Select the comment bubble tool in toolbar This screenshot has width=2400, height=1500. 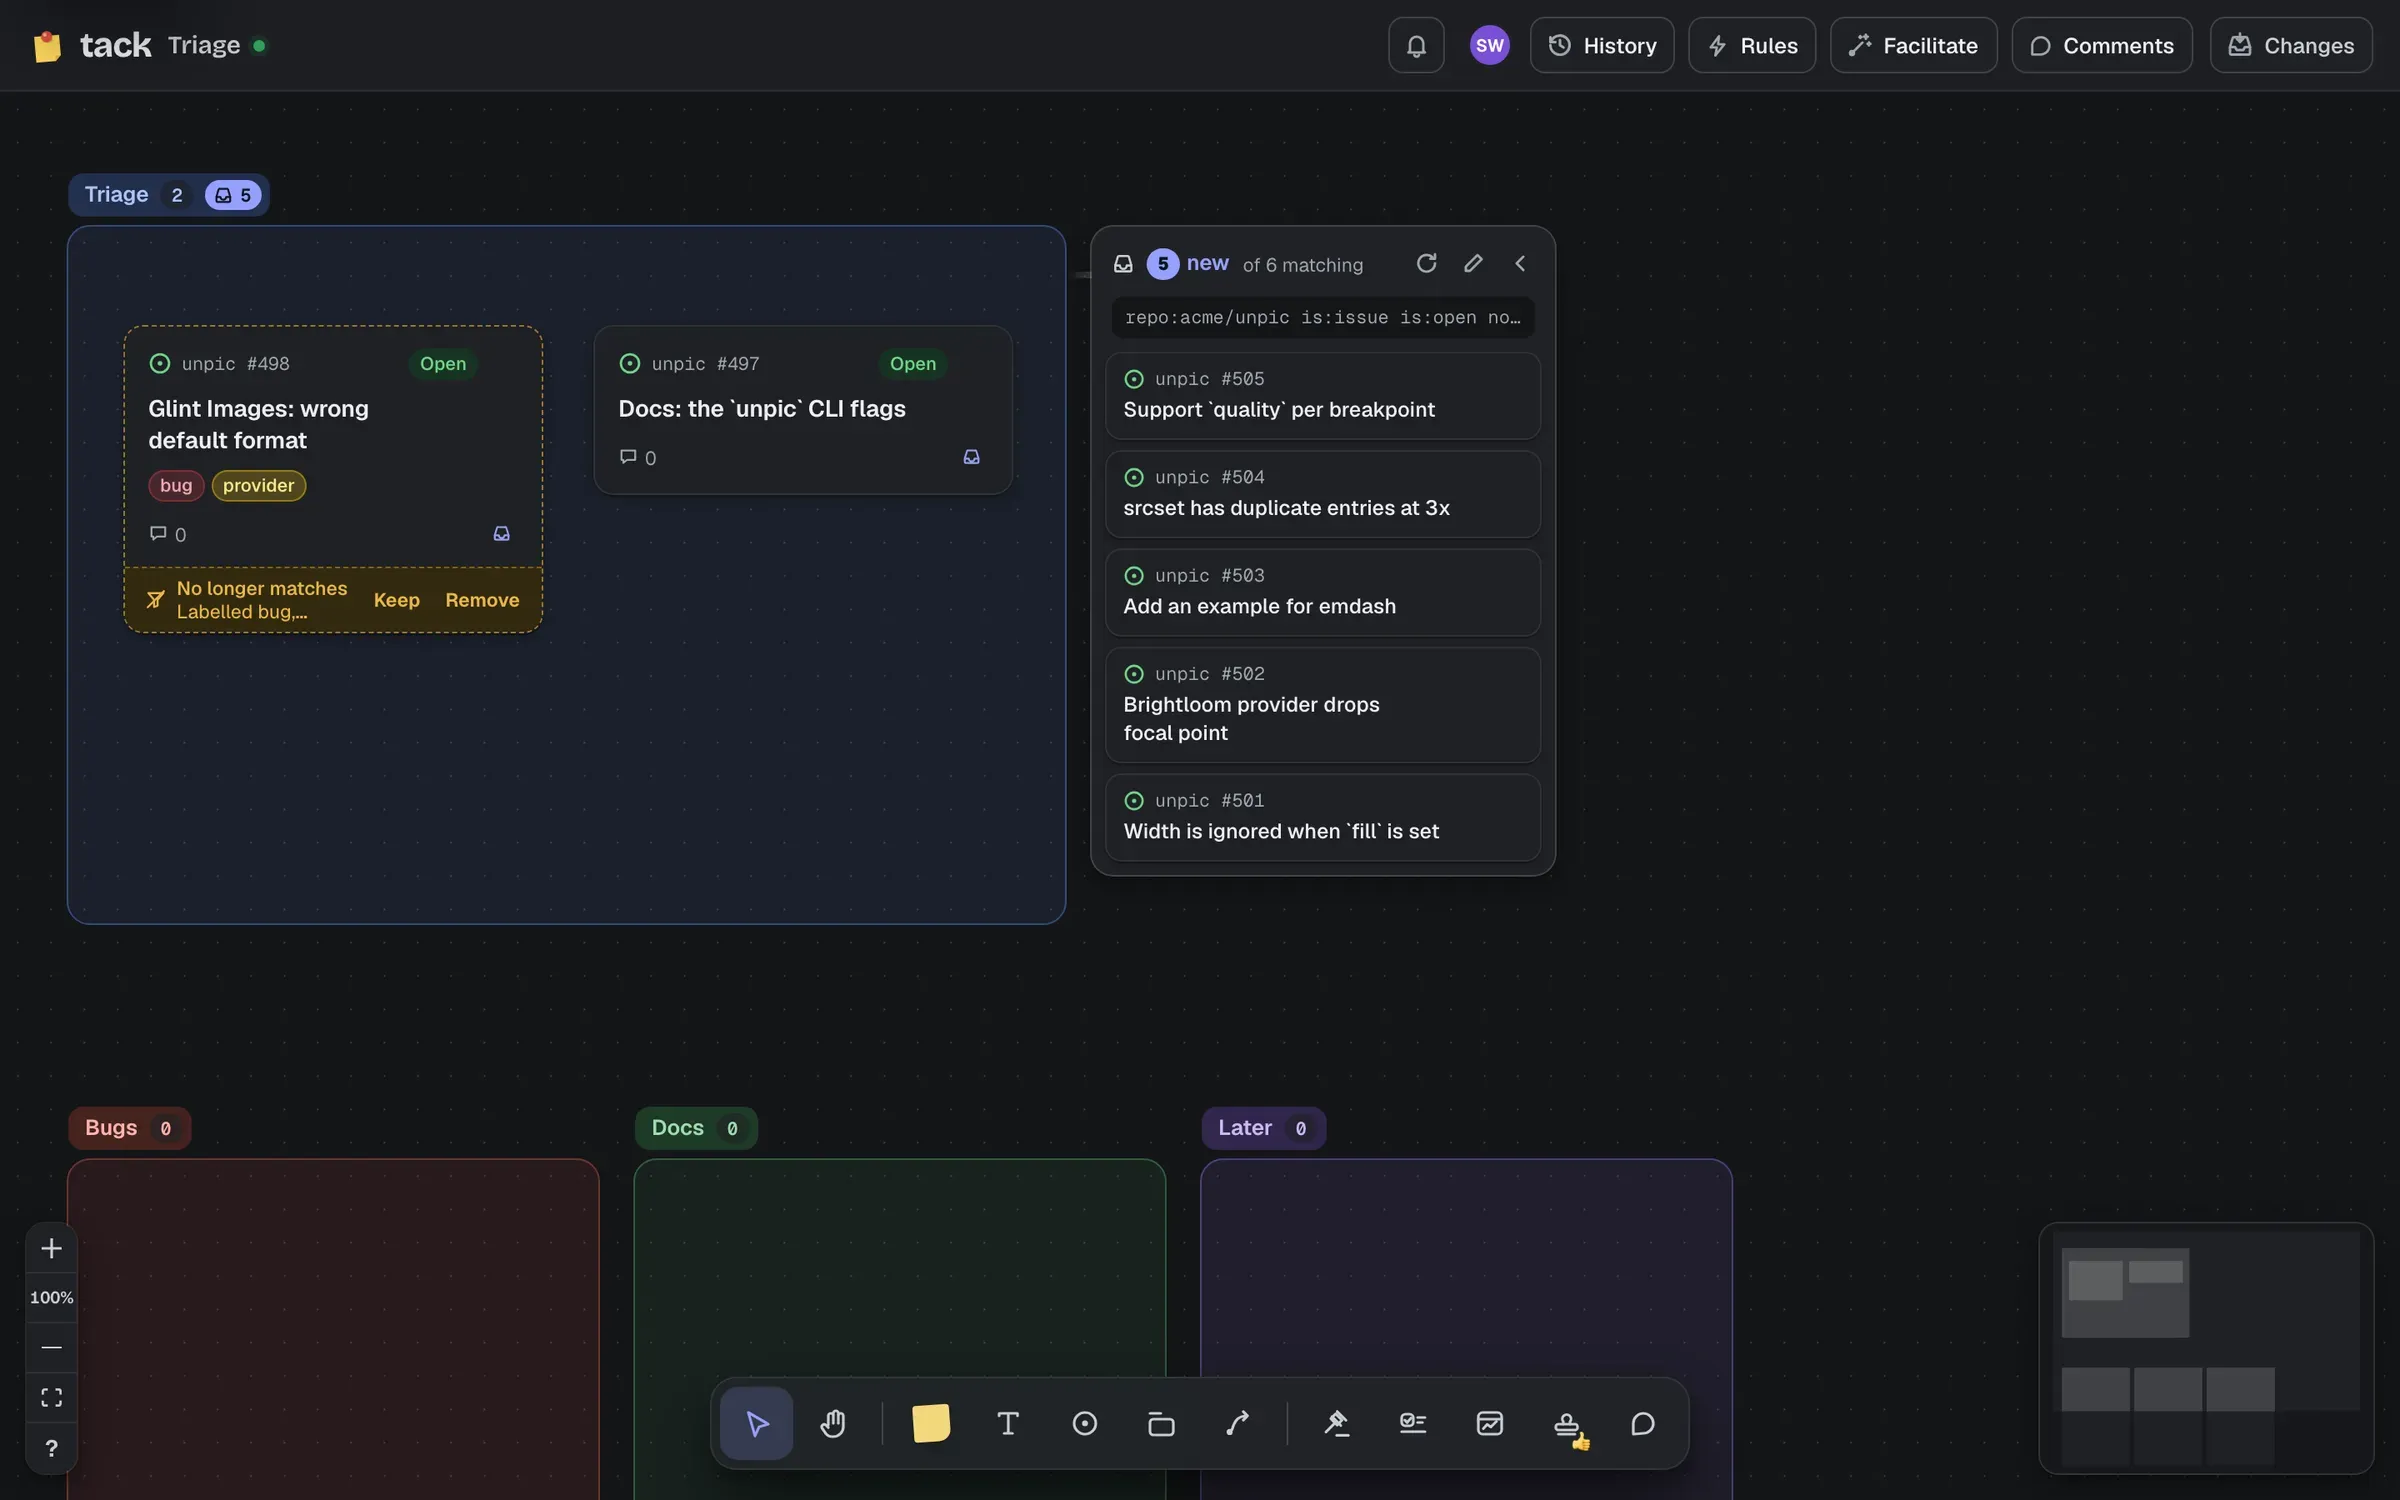tap(1643, 1423)
